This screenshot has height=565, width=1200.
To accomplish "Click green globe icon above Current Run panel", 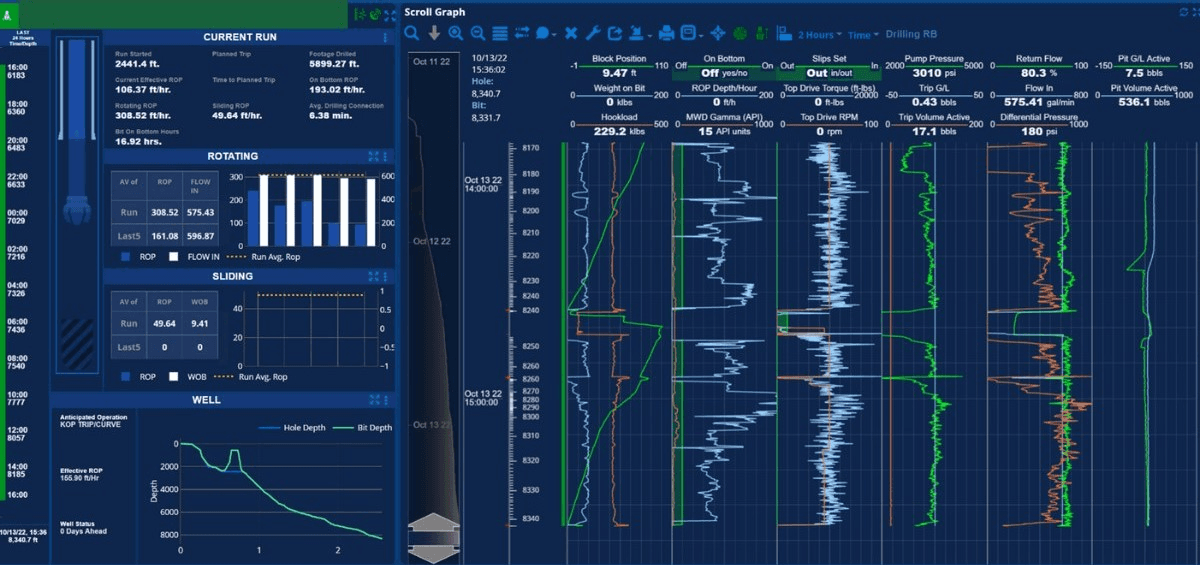I will pyautogui.click(x=375, y=14).
